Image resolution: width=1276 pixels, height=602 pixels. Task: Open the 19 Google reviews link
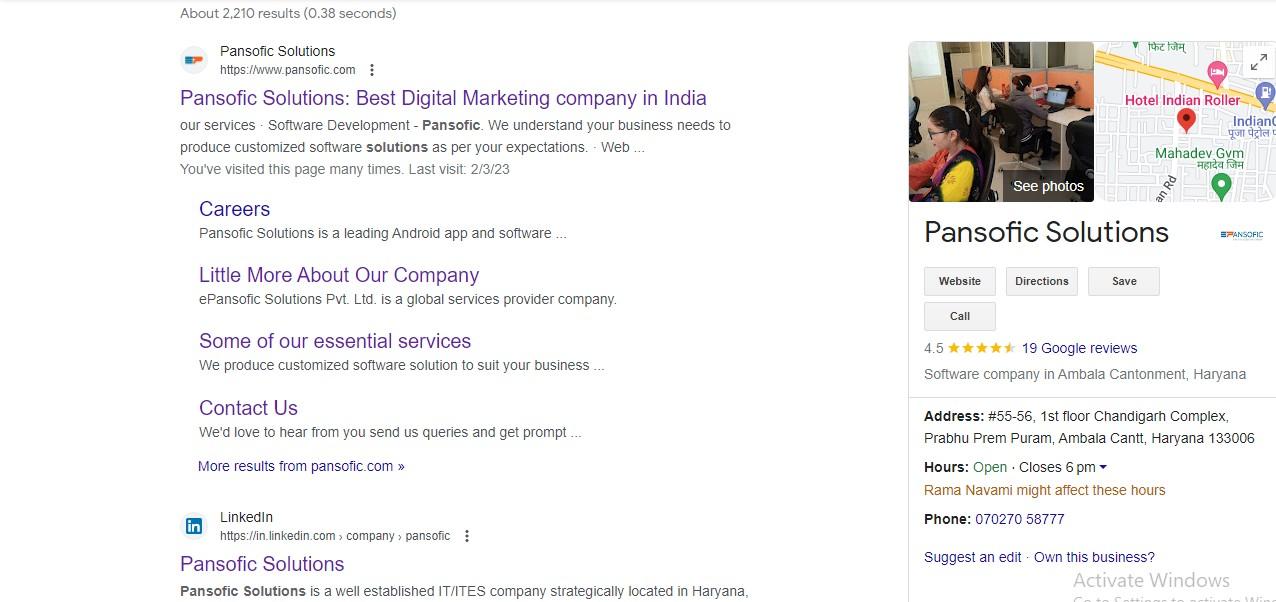[x=1079, y=348]
